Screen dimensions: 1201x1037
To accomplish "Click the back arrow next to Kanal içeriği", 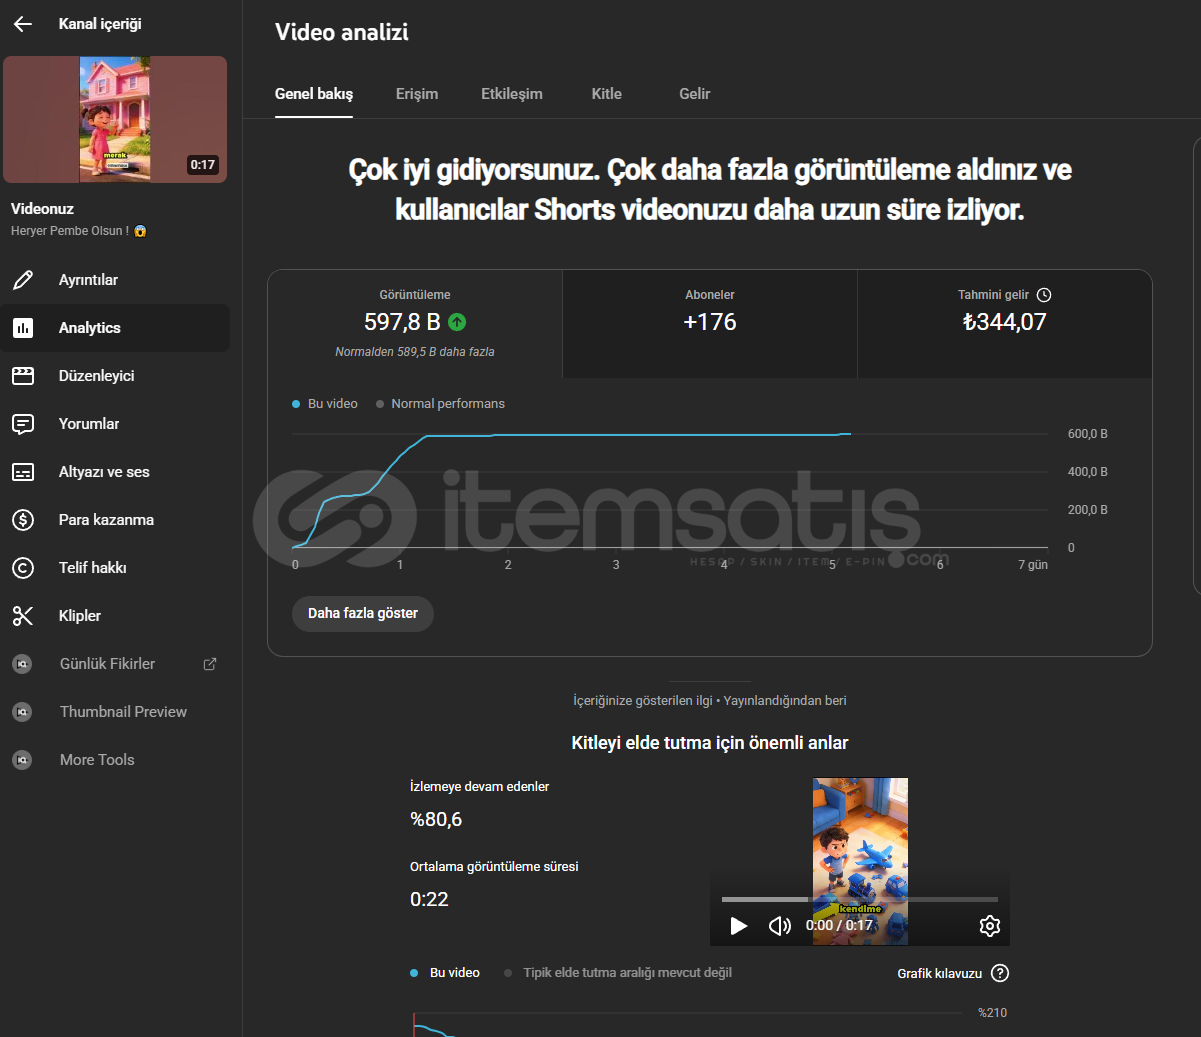I will pyautogui.click(x=23, y=24).
